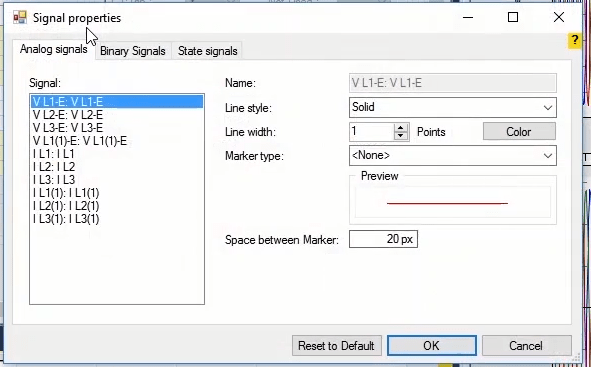Select signal V L1-E: V L1-E
Viewport: 591px width, 367px height.
tap(117, 102)
